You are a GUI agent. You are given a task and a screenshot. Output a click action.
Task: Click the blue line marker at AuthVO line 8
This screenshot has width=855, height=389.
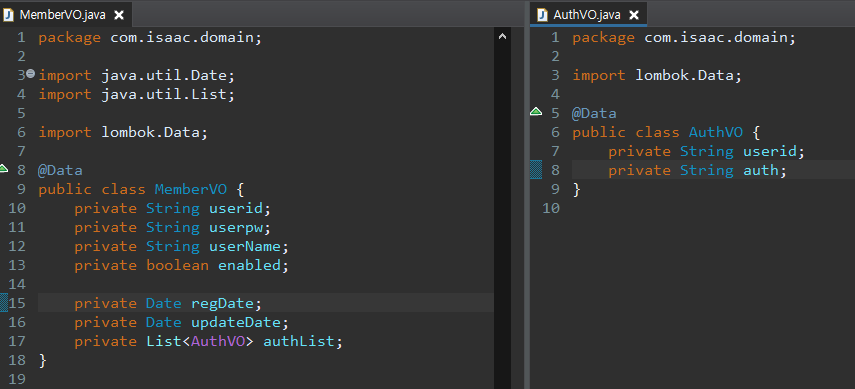pyautogui.click(x=537, y=170)
